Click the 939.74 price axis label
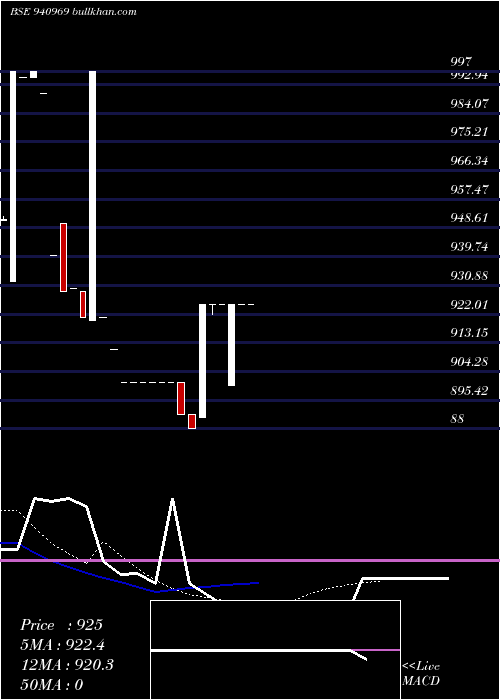The image size is (500, 700). point(469,247)
